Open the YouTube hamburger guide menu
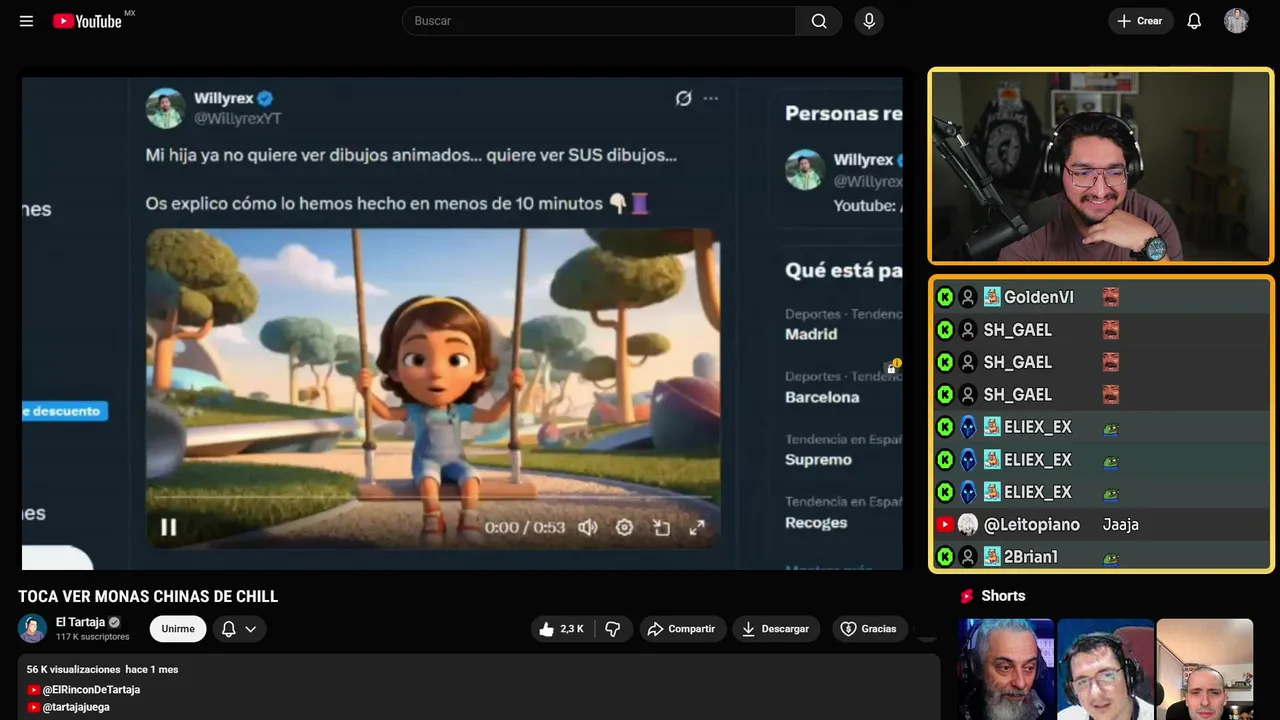 coord(26,21)
